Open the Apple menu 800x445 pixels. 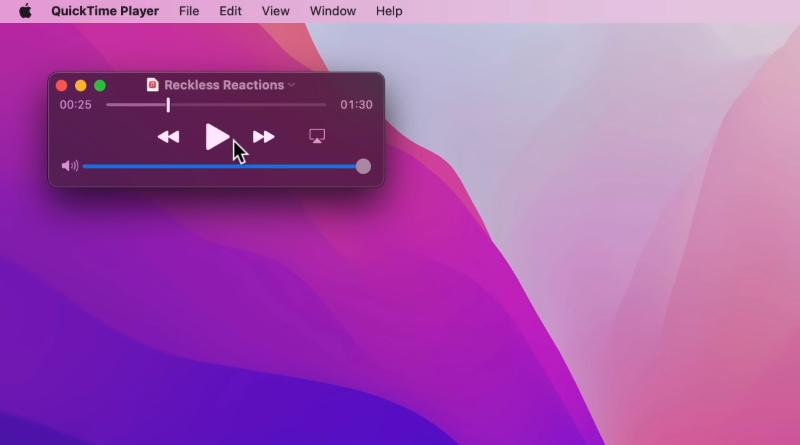[x=26, y=11]
